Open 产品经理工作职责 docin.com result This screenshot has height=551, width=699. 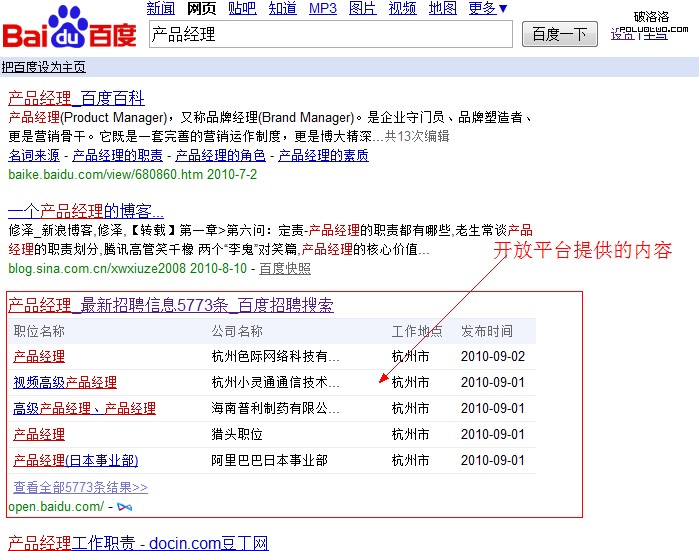(x=138, y=543)
